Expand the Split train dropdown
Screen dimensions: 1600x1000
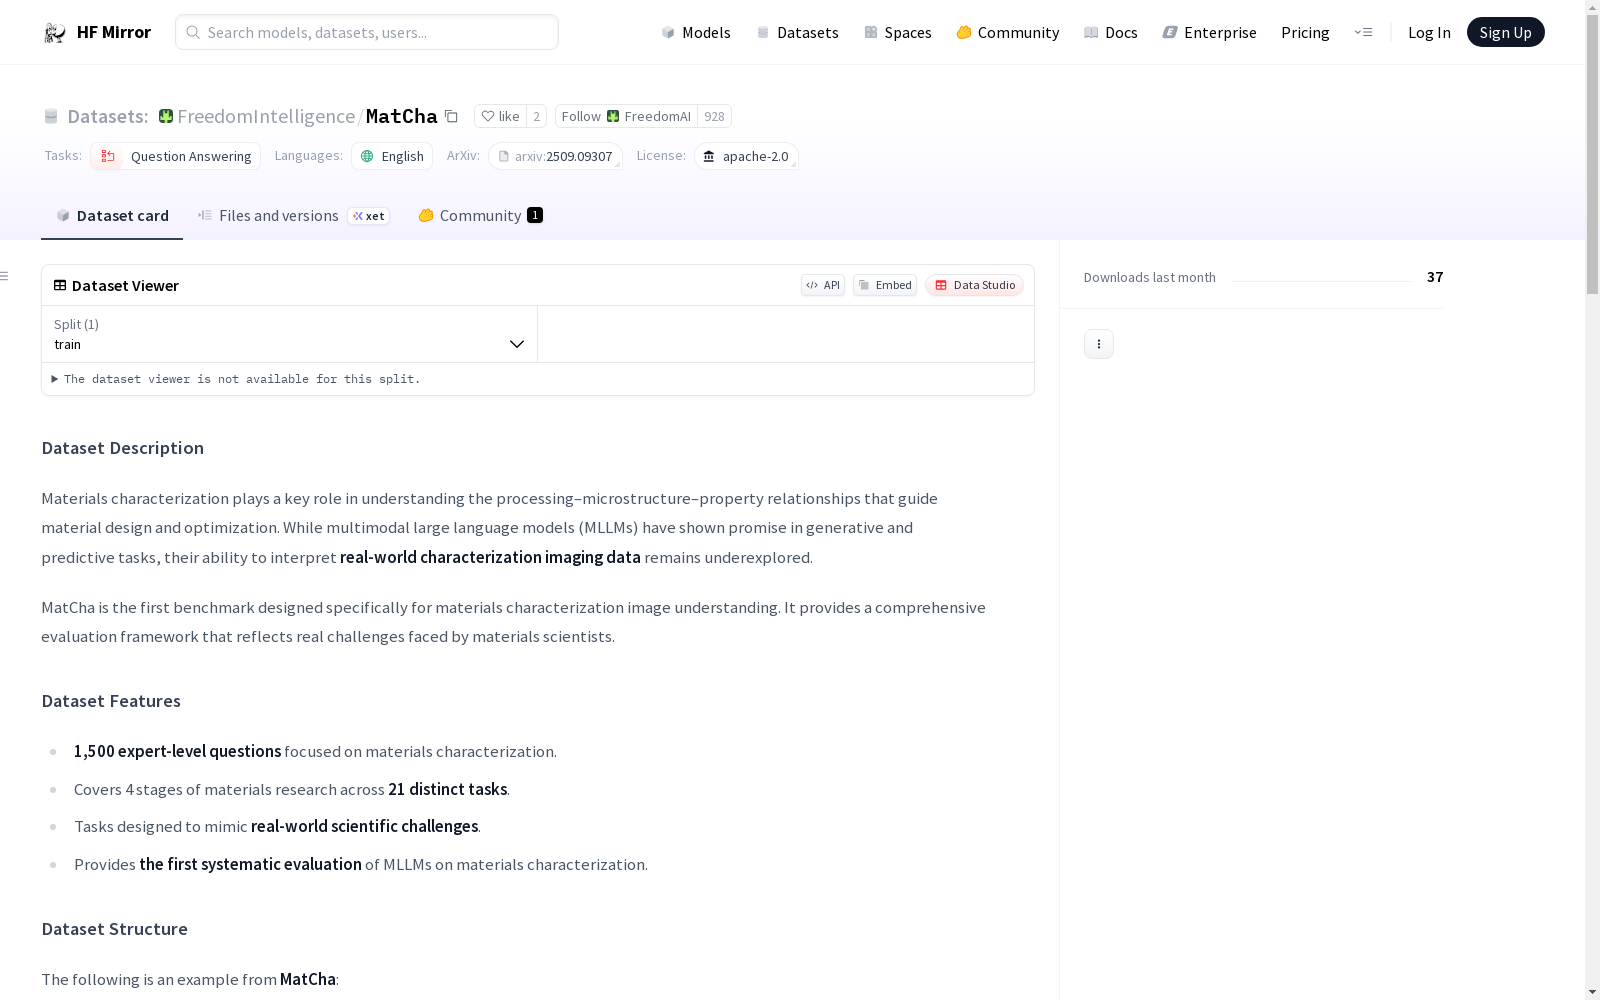coord(290,334)
